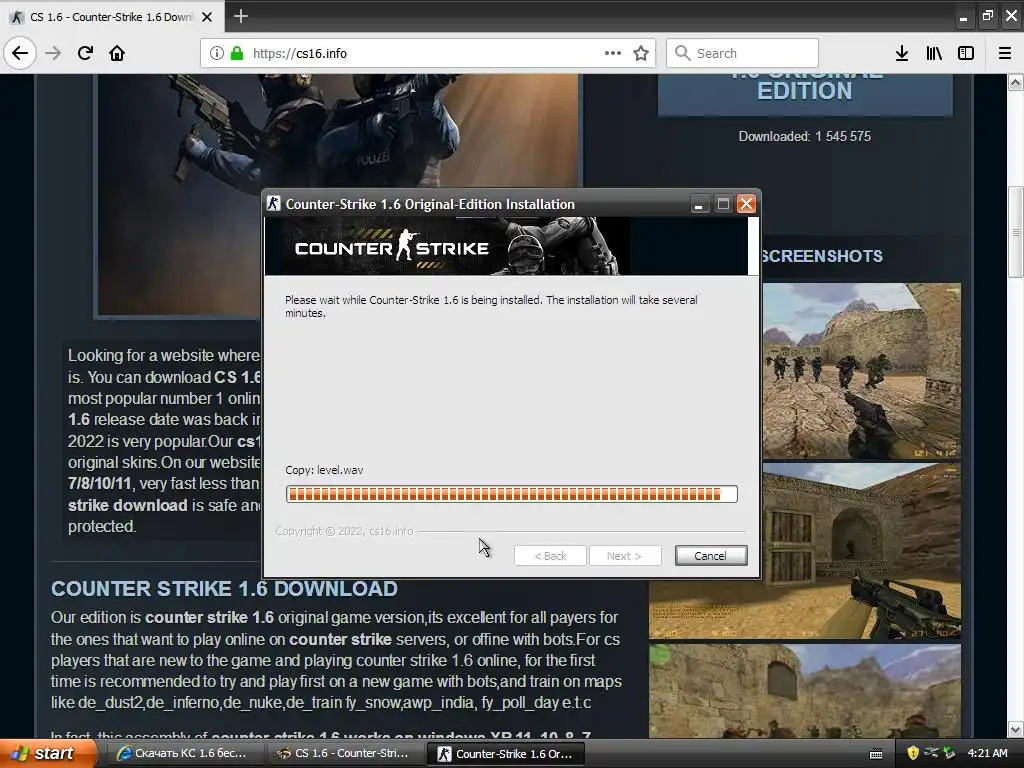
Task: Open the Windows start menu
Action: (x=47, y=753)
